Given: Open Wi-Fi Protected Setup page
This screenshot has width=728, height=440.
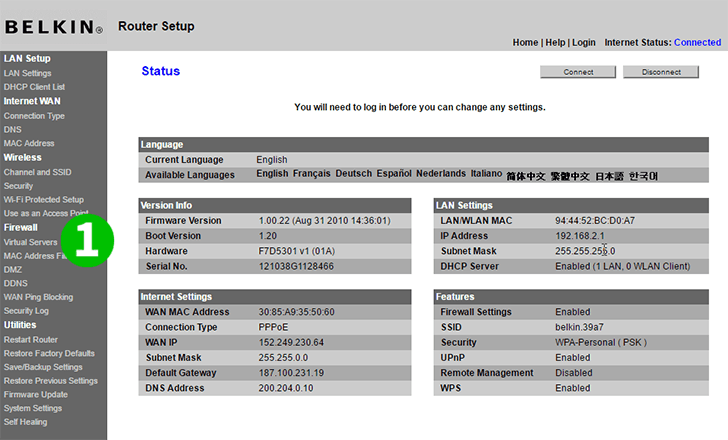Looking at the screenshot, I should click(44, 200).
